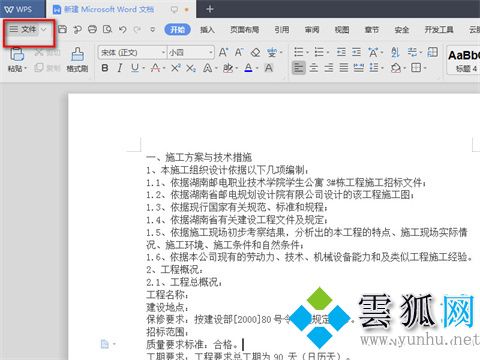Decrease font size with A- icon

tap(239, 52)
